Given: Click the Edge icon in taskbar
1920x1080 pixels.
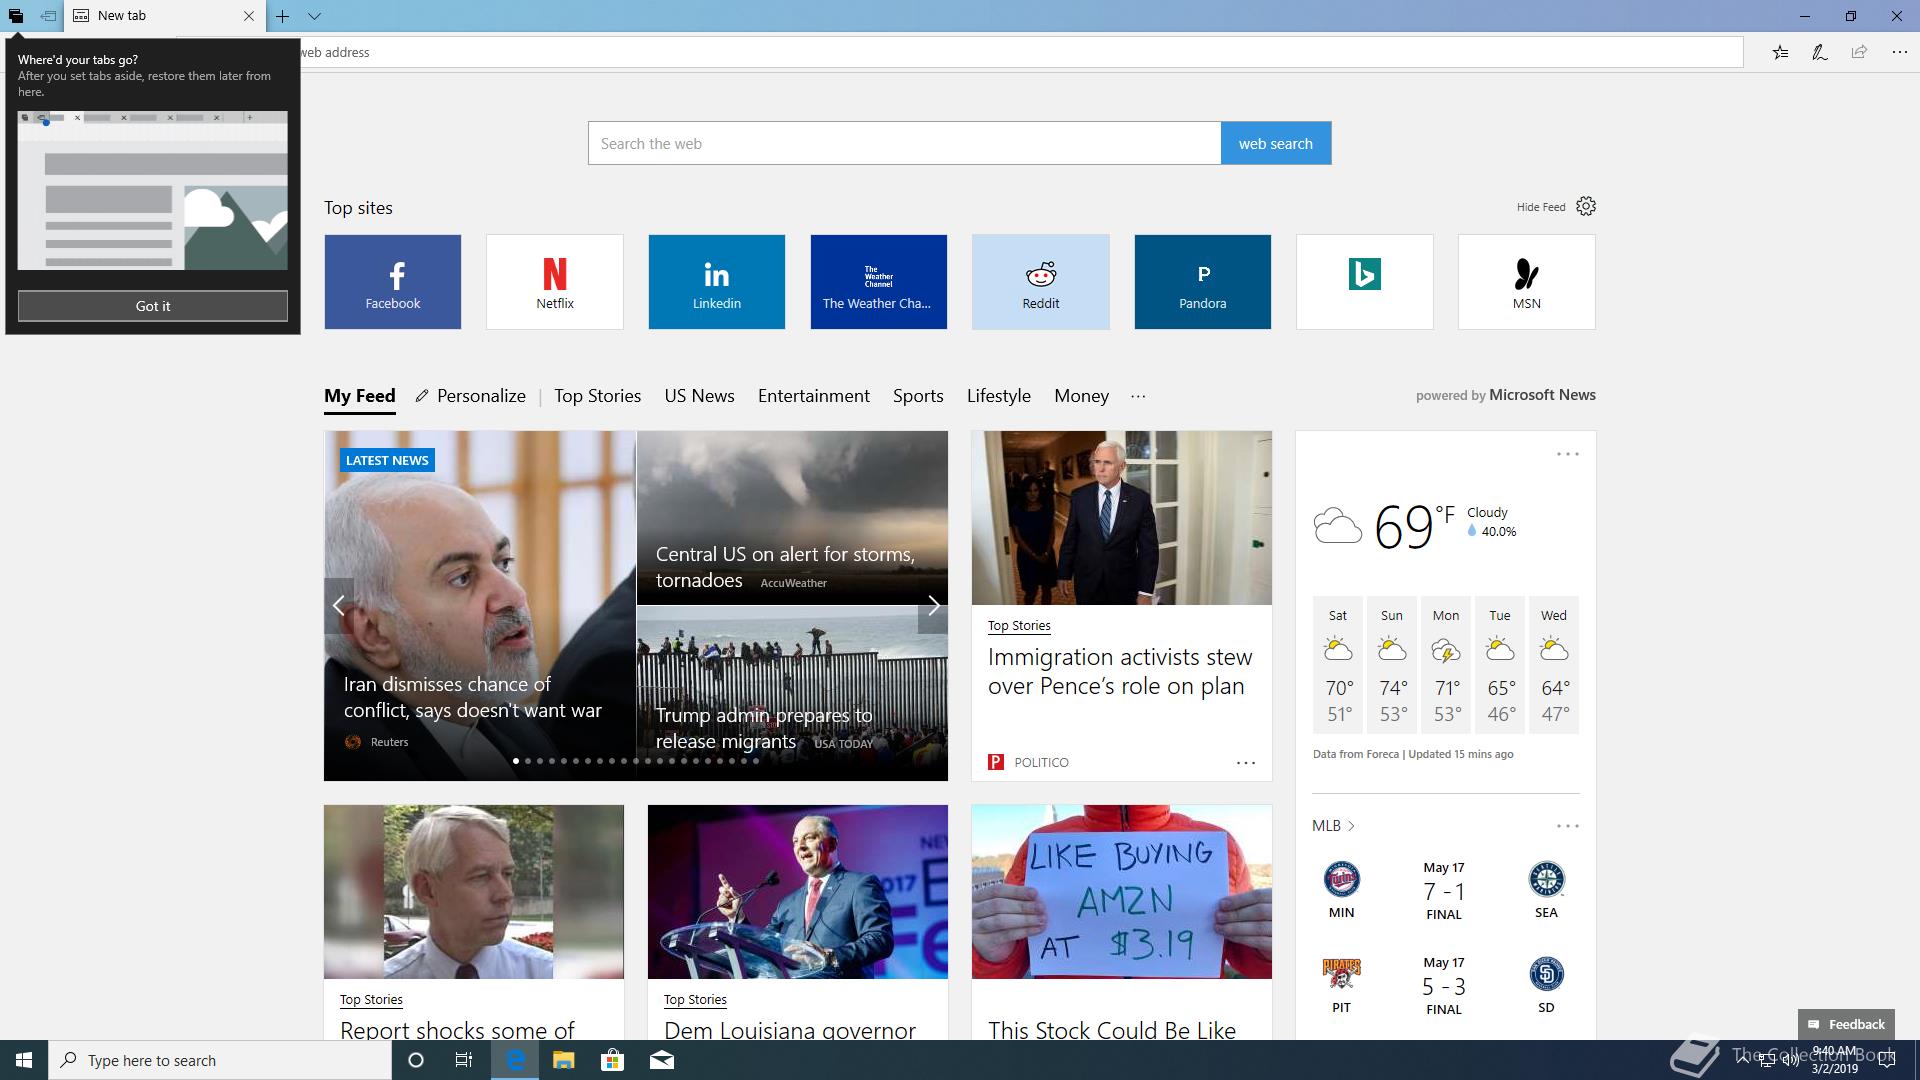Looking at the screenshot, I should (x=515, y=1060).
